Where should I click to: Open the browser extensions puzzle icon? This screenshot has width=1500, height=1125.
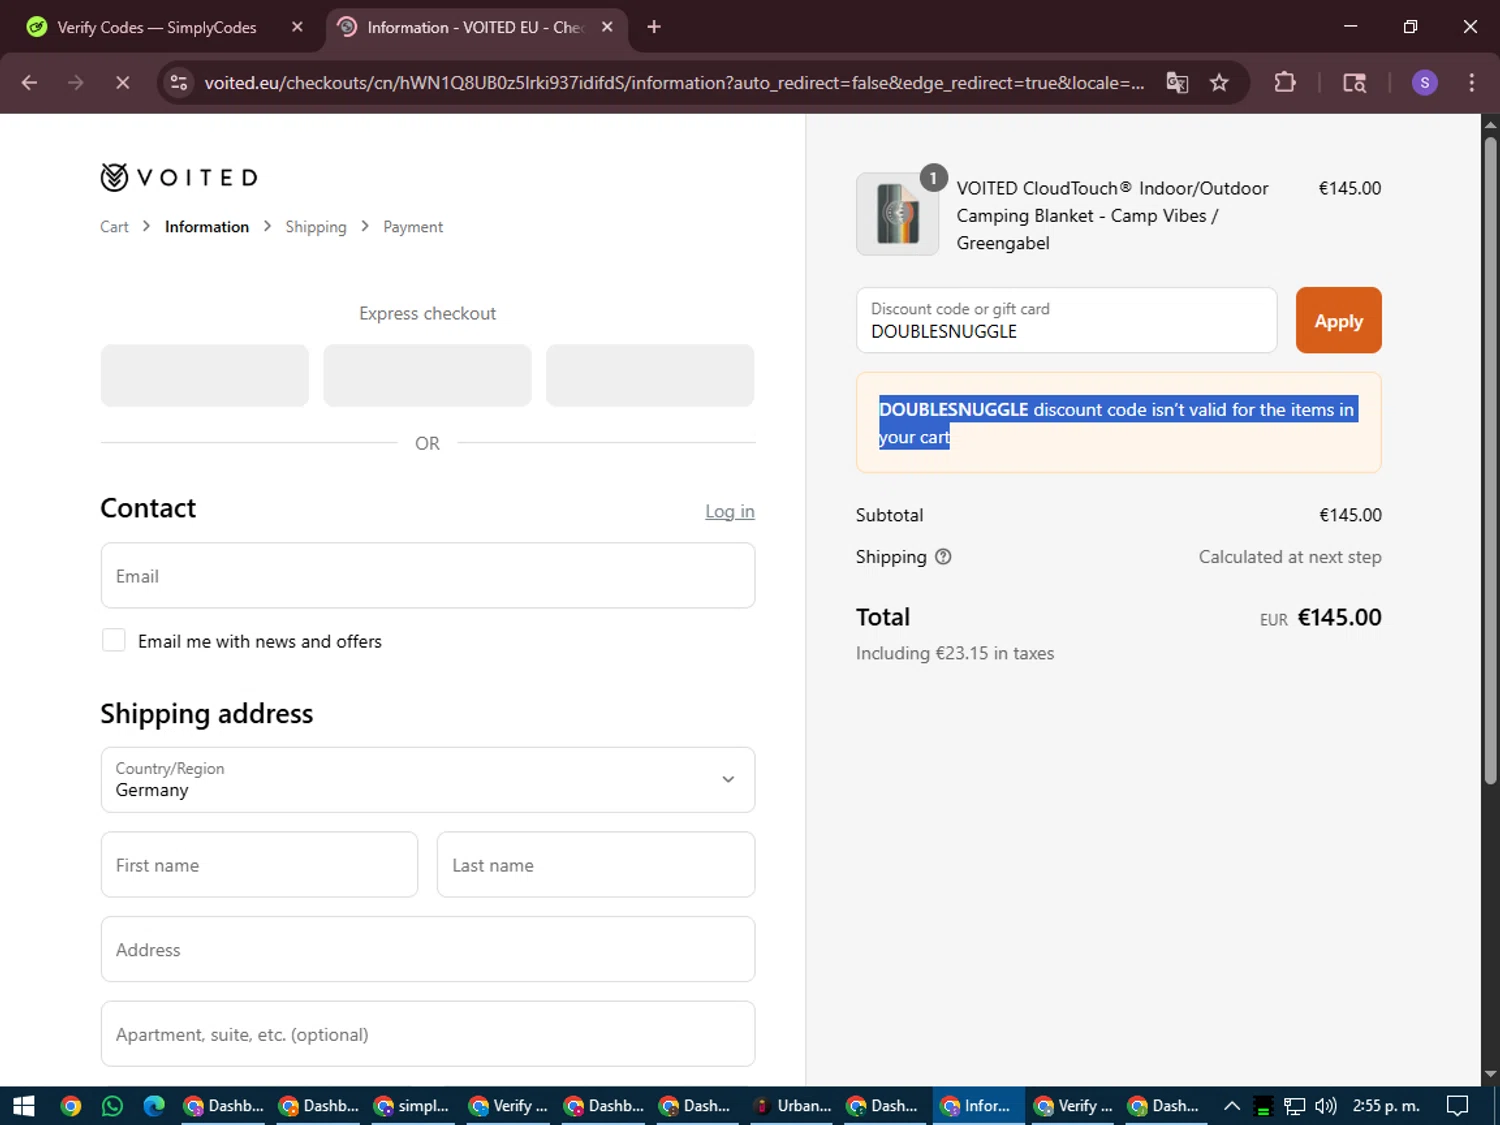click(x=1285, y=83)
